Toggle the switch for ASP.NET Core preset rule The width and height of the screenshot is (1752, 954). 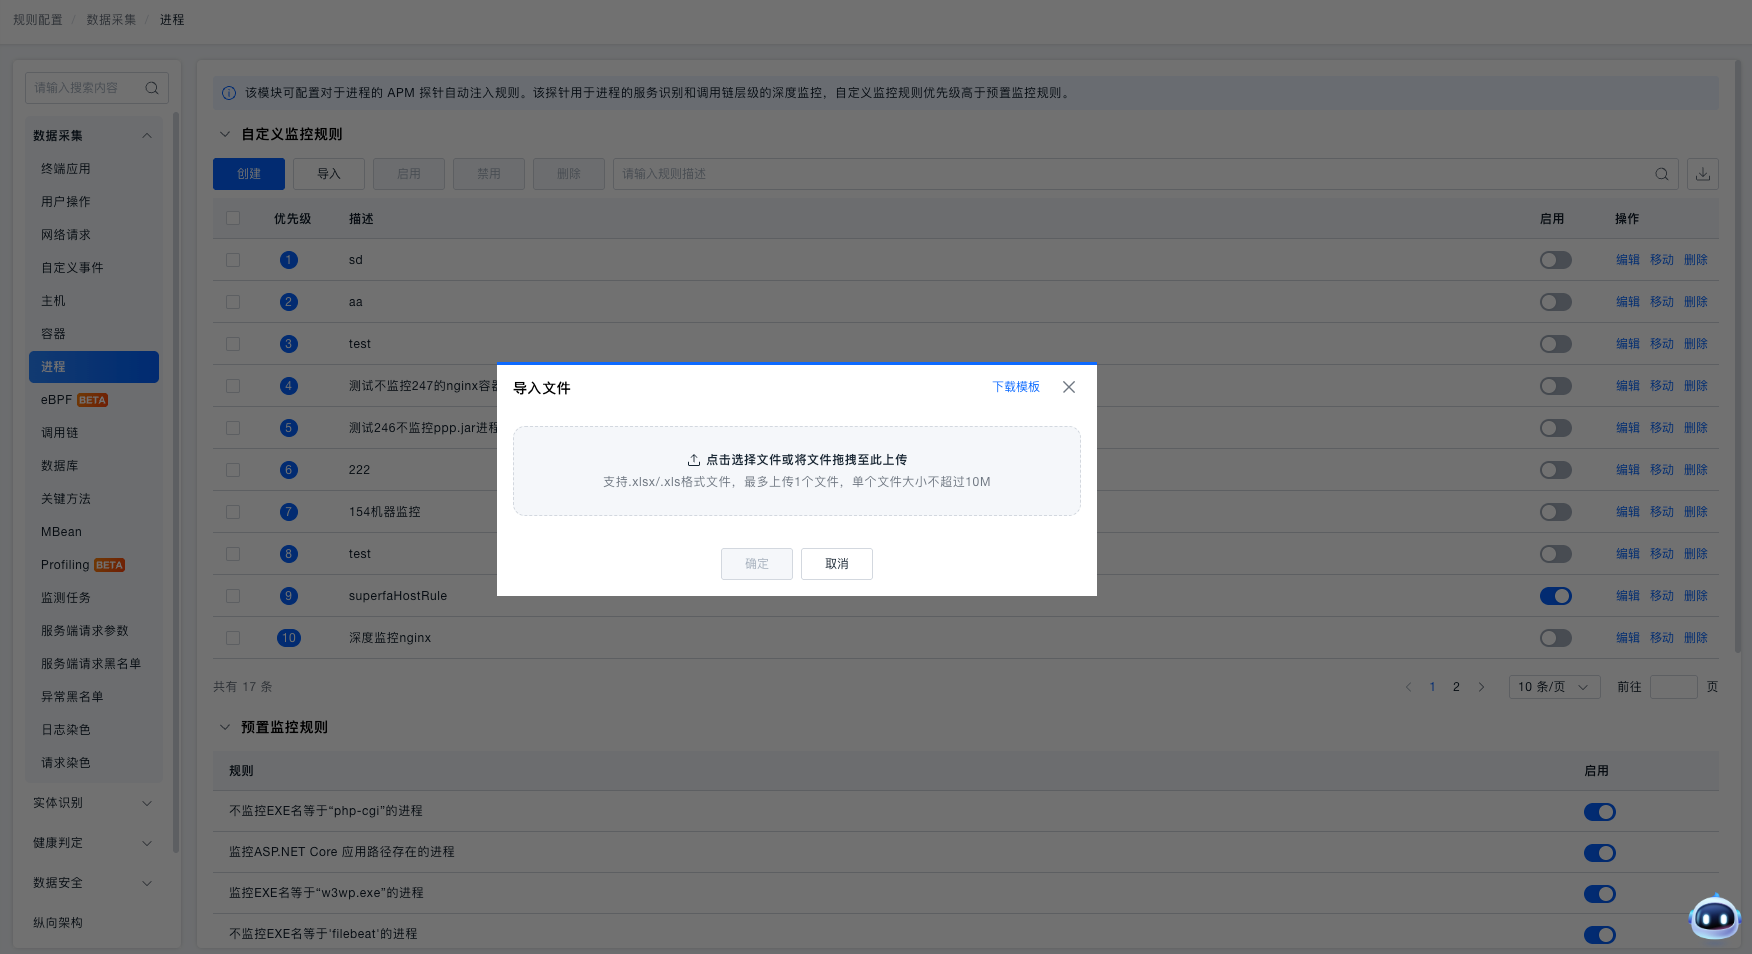pos(1600,853)
